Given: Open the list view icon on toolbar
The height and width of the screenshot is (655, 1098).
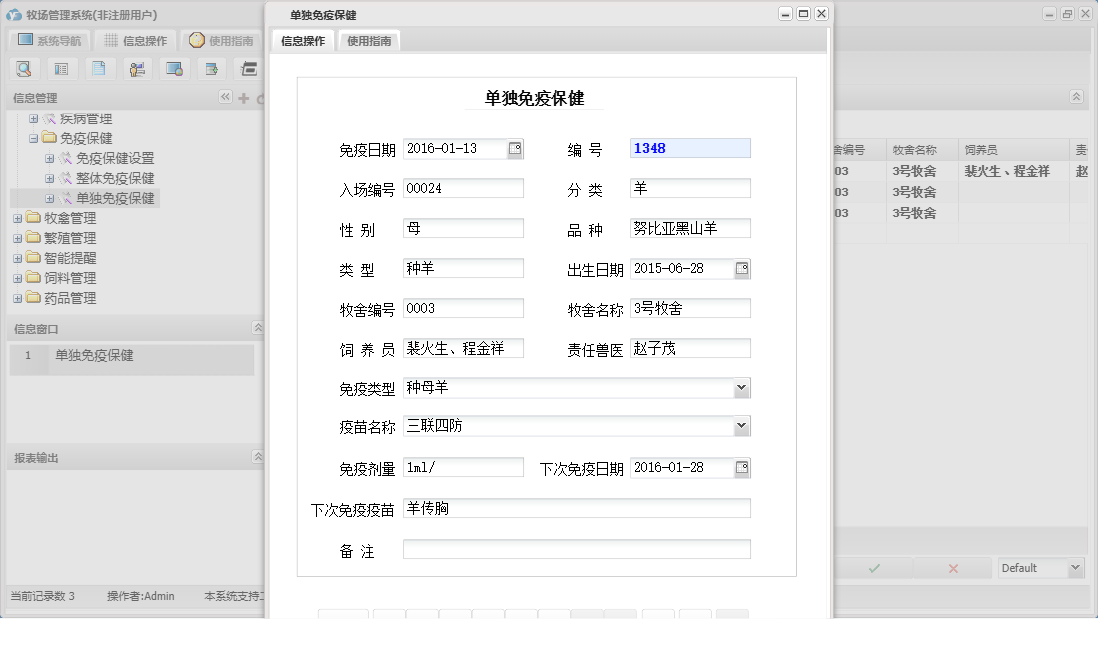Looking at the screenshot, I should (62, 68).
